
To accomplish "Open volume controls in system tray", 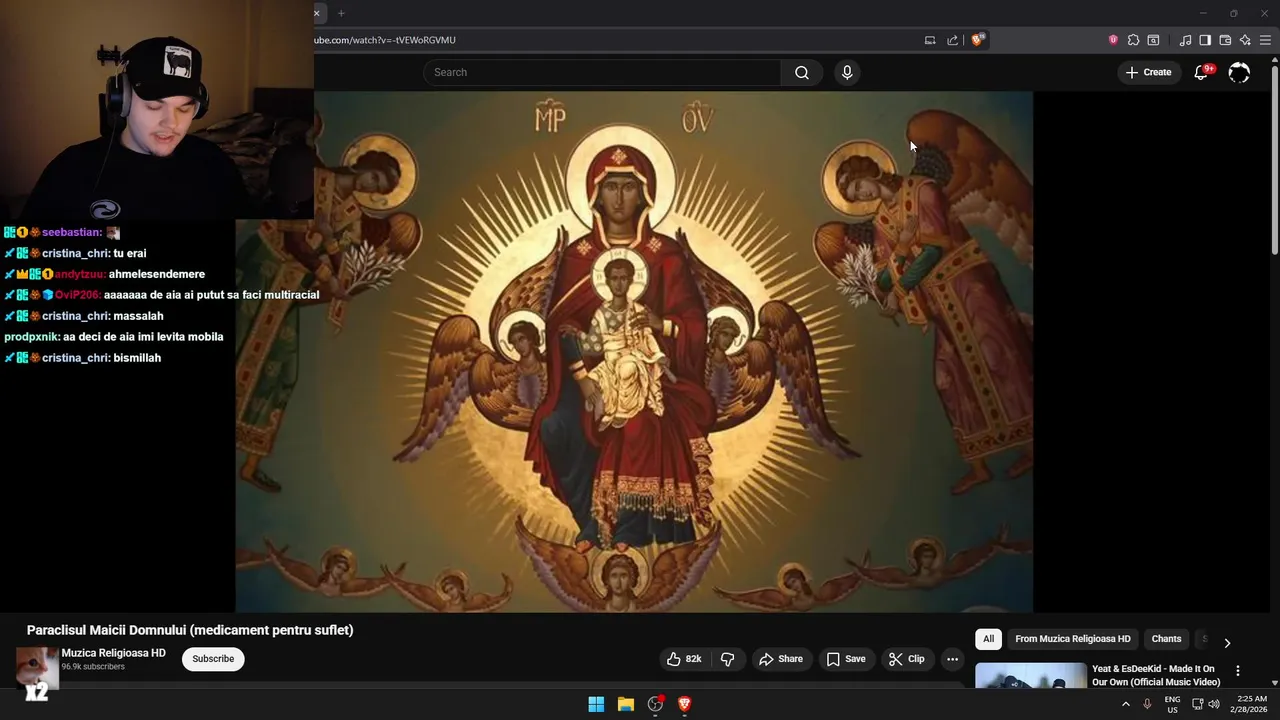I will coord(1214,704).
